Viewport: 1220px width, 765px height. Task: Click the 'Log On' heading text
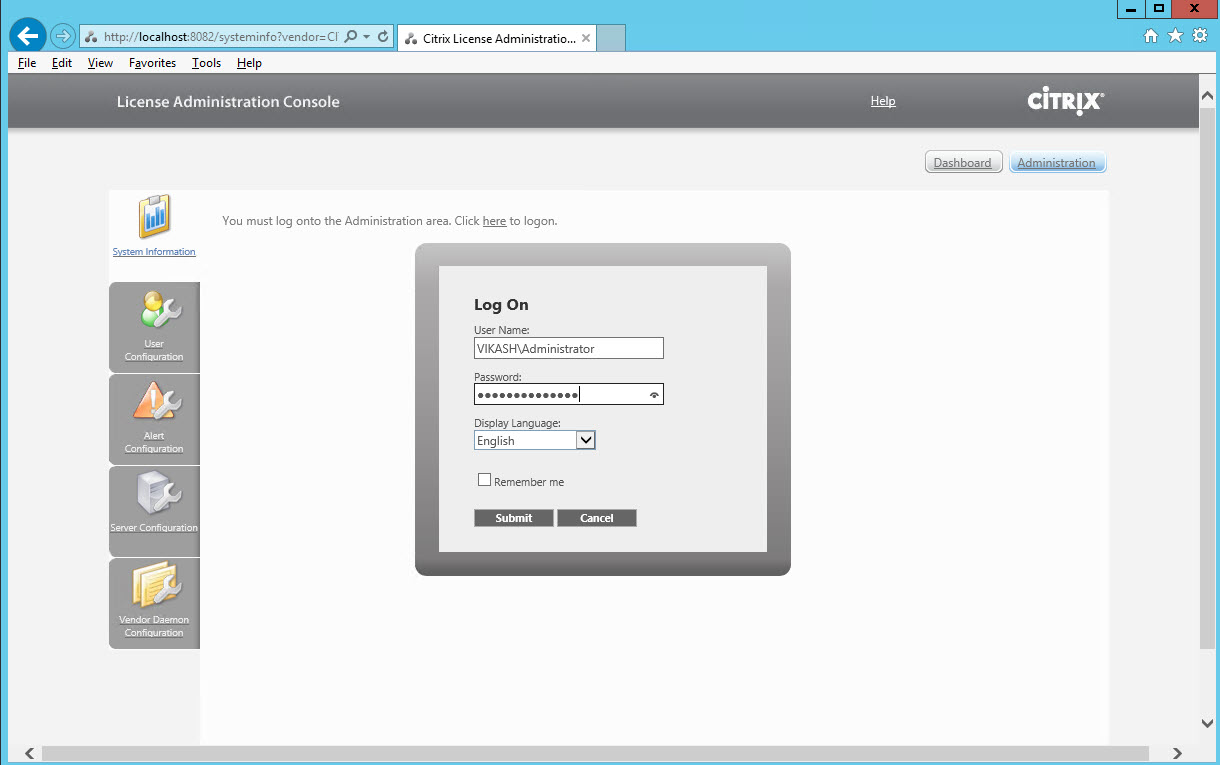tap(501, 305)
